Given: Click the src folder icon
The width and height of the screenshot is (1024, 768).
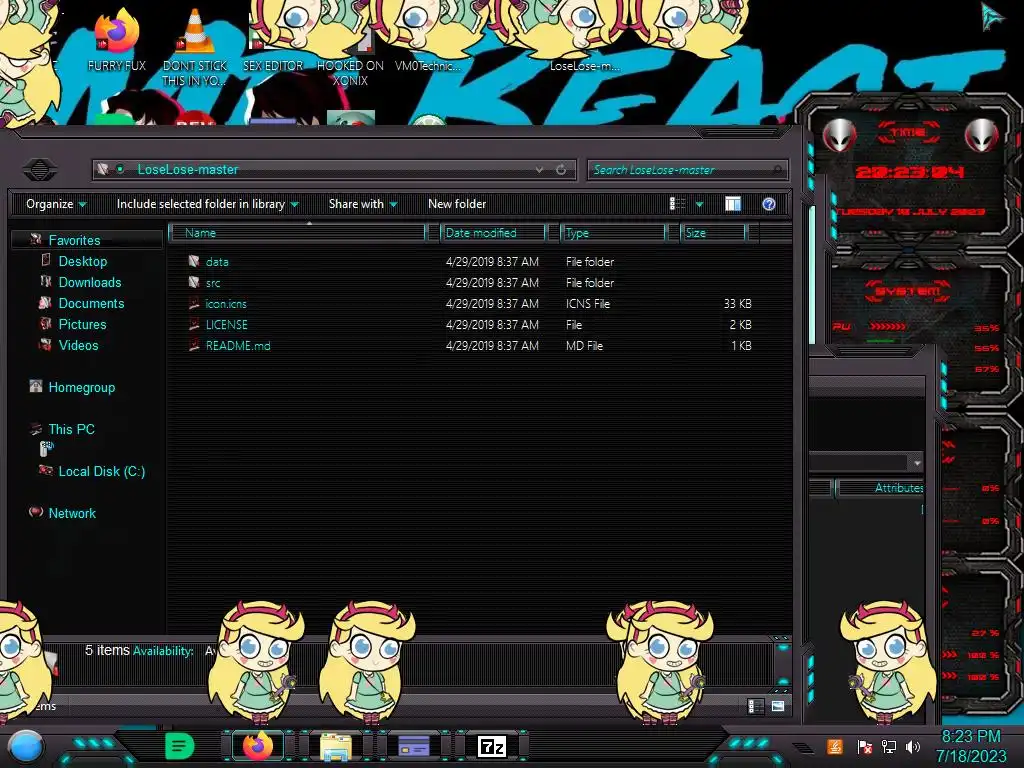Looking at the screenshot, I should coord(194,282).
